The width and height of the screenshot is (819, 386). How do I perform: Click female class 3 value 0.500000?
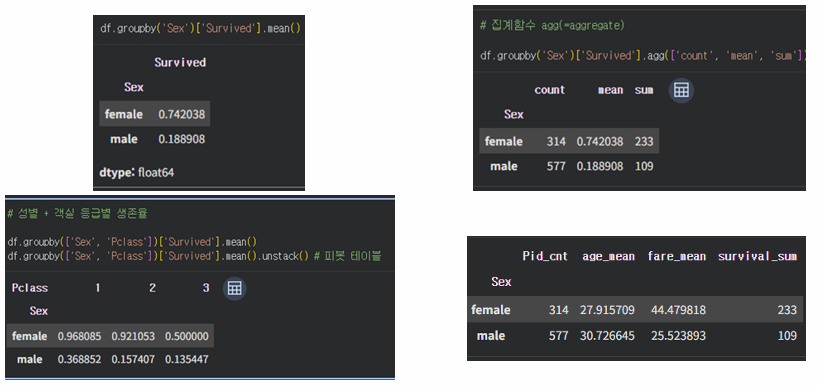coord(187,336)
